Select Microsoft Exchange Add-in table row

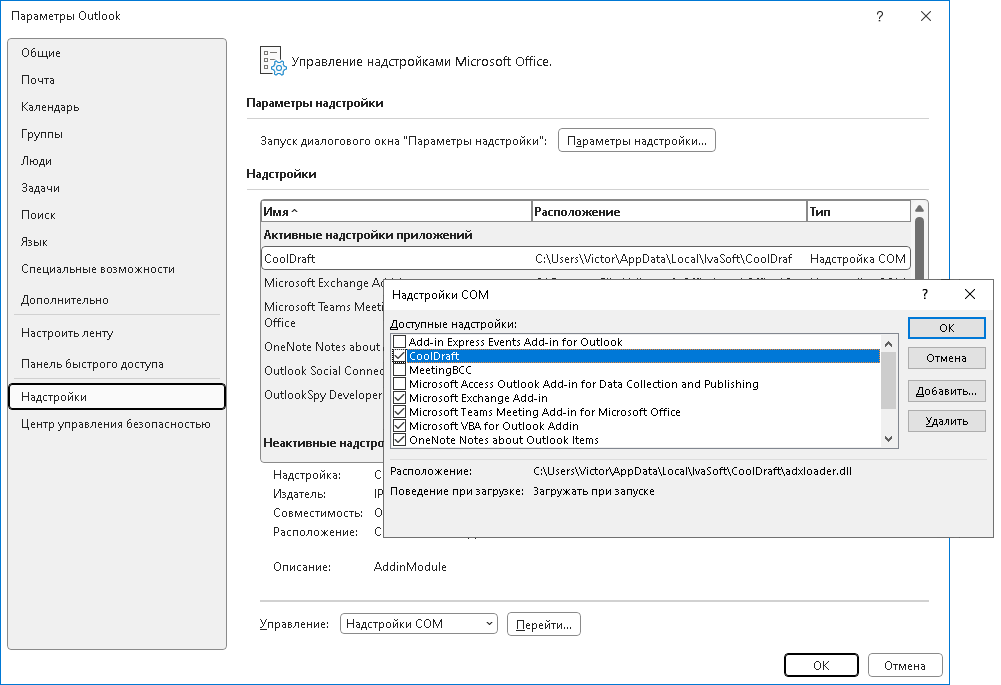coord(322,283)
